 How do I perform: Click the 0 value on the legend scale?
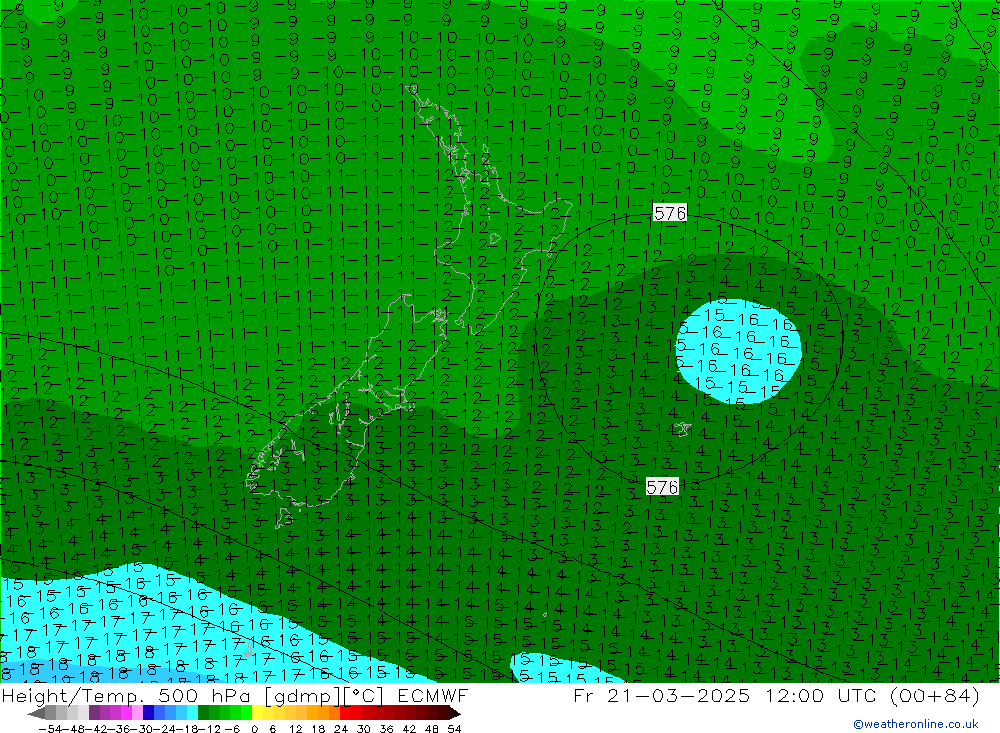[x=254, y=729]
